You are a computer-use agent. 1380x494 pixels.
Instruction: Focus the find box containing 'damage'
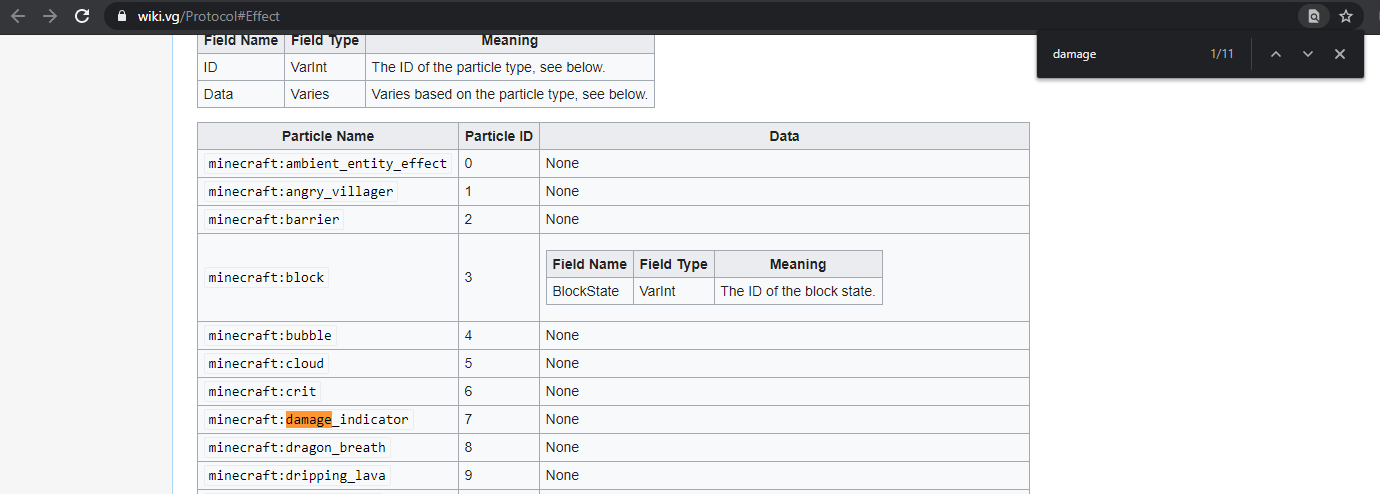(x=1120, y=54)
